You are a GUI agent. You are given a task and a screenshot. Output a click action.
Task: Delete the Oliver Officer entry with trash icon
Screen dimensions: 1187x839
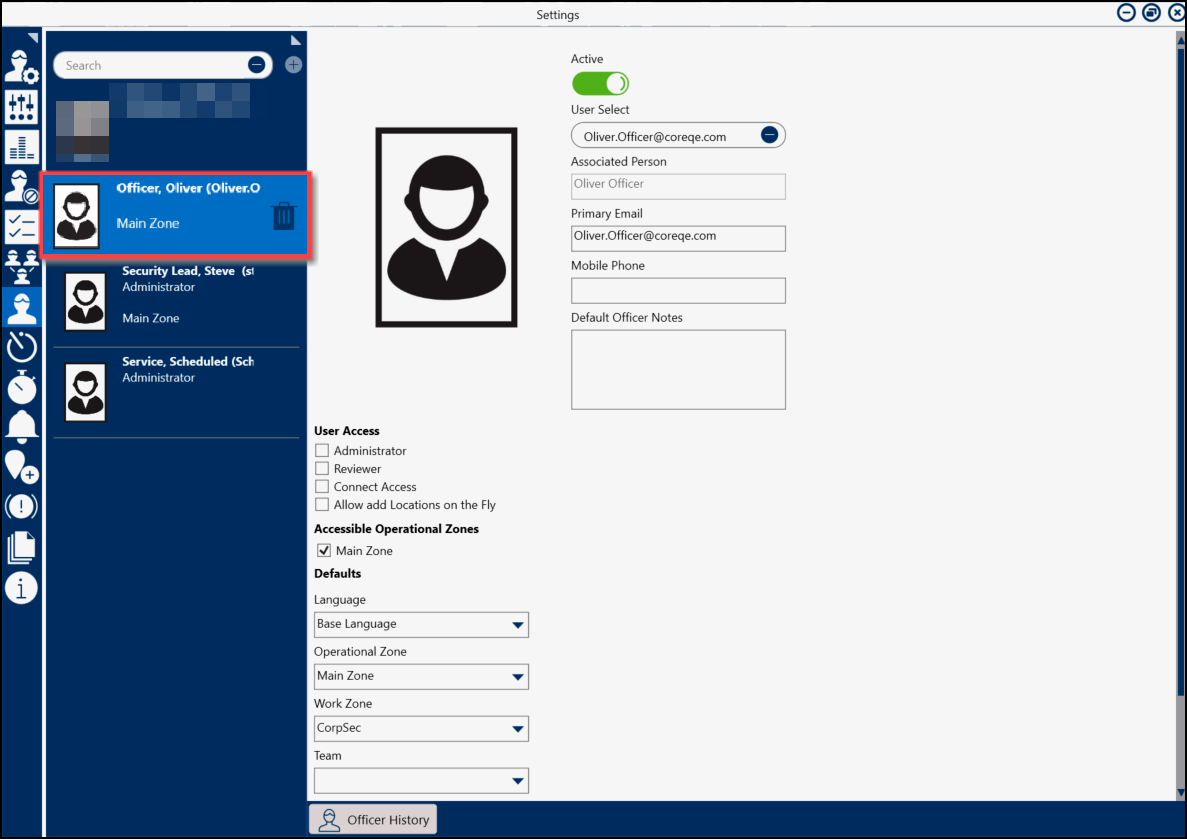284,215
